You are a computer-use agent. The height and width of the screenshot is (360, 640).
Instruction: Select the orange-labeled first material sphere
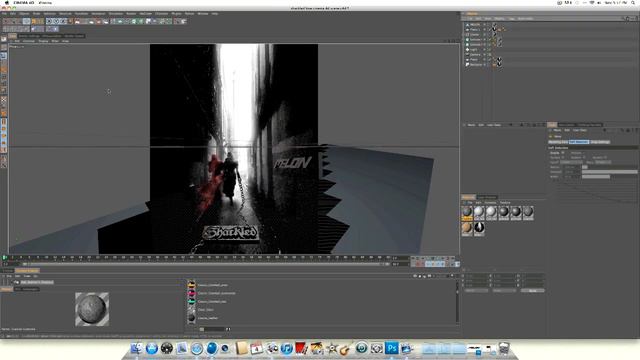tap(467, 213)
